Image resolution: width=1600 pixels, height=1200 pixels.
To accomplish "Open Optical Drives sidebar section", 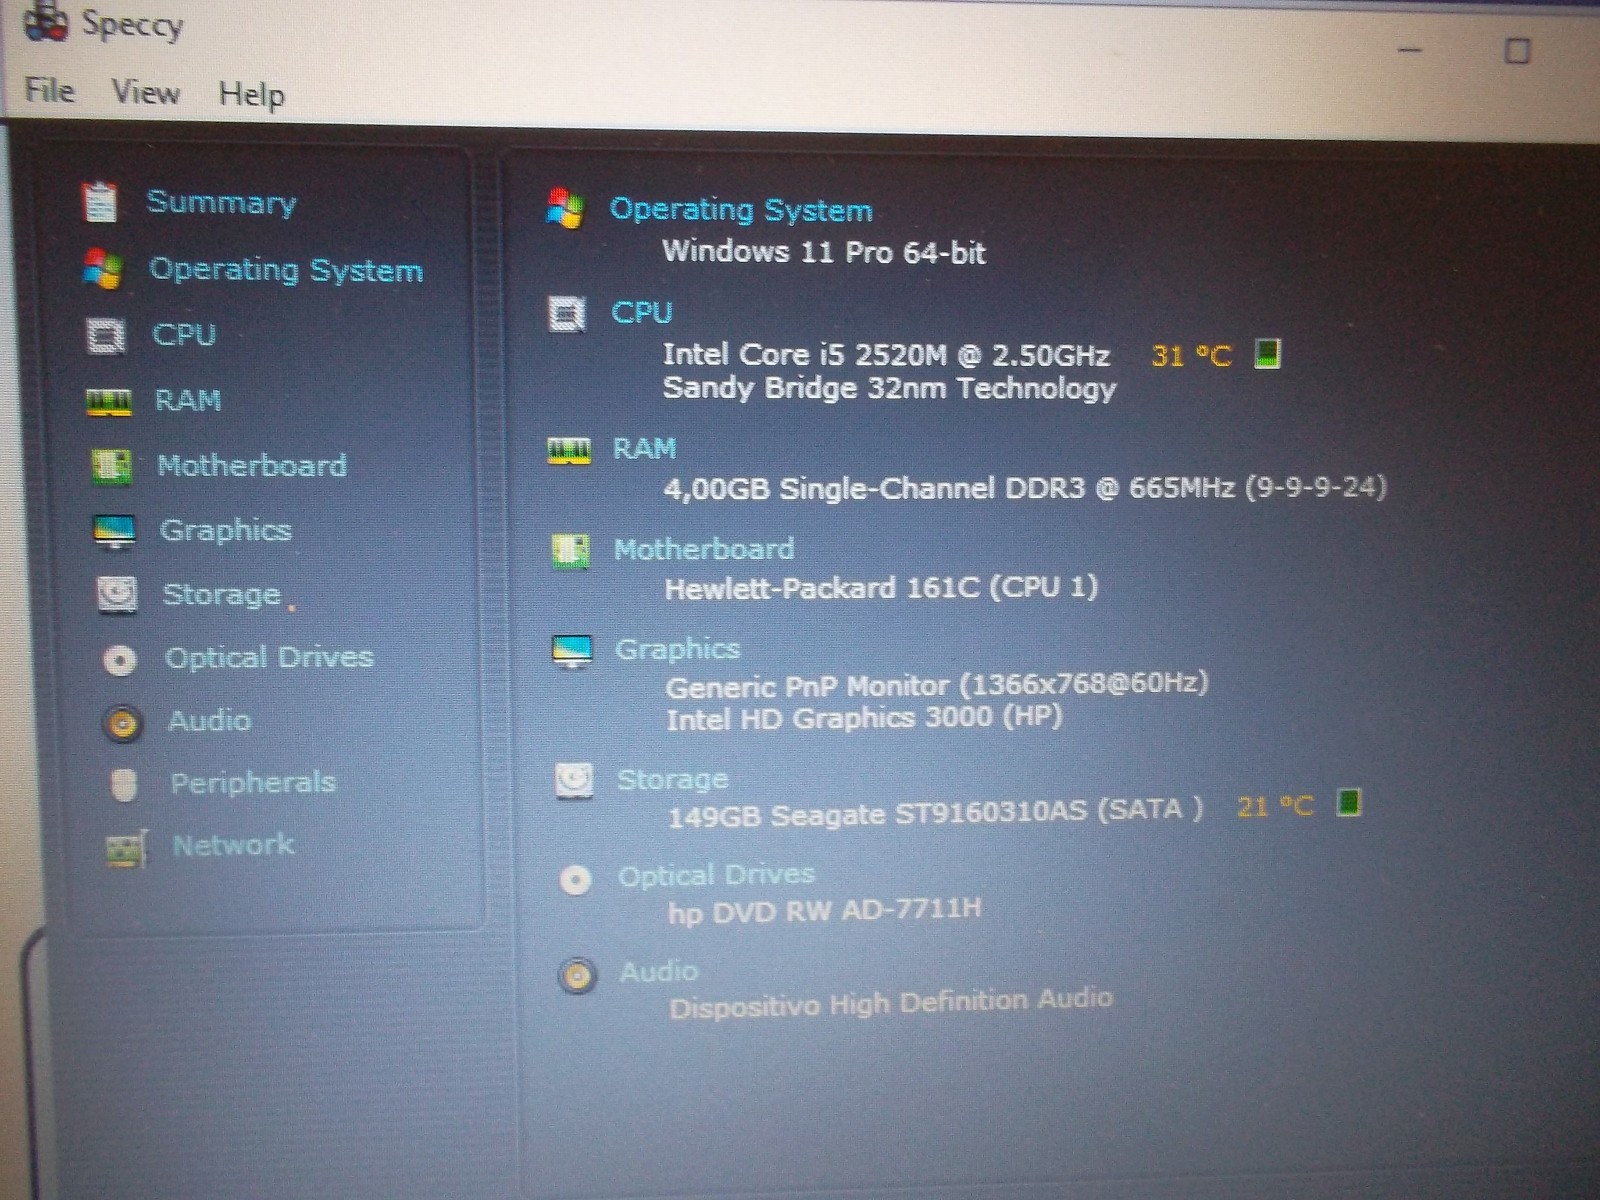I will click(269, 657).
